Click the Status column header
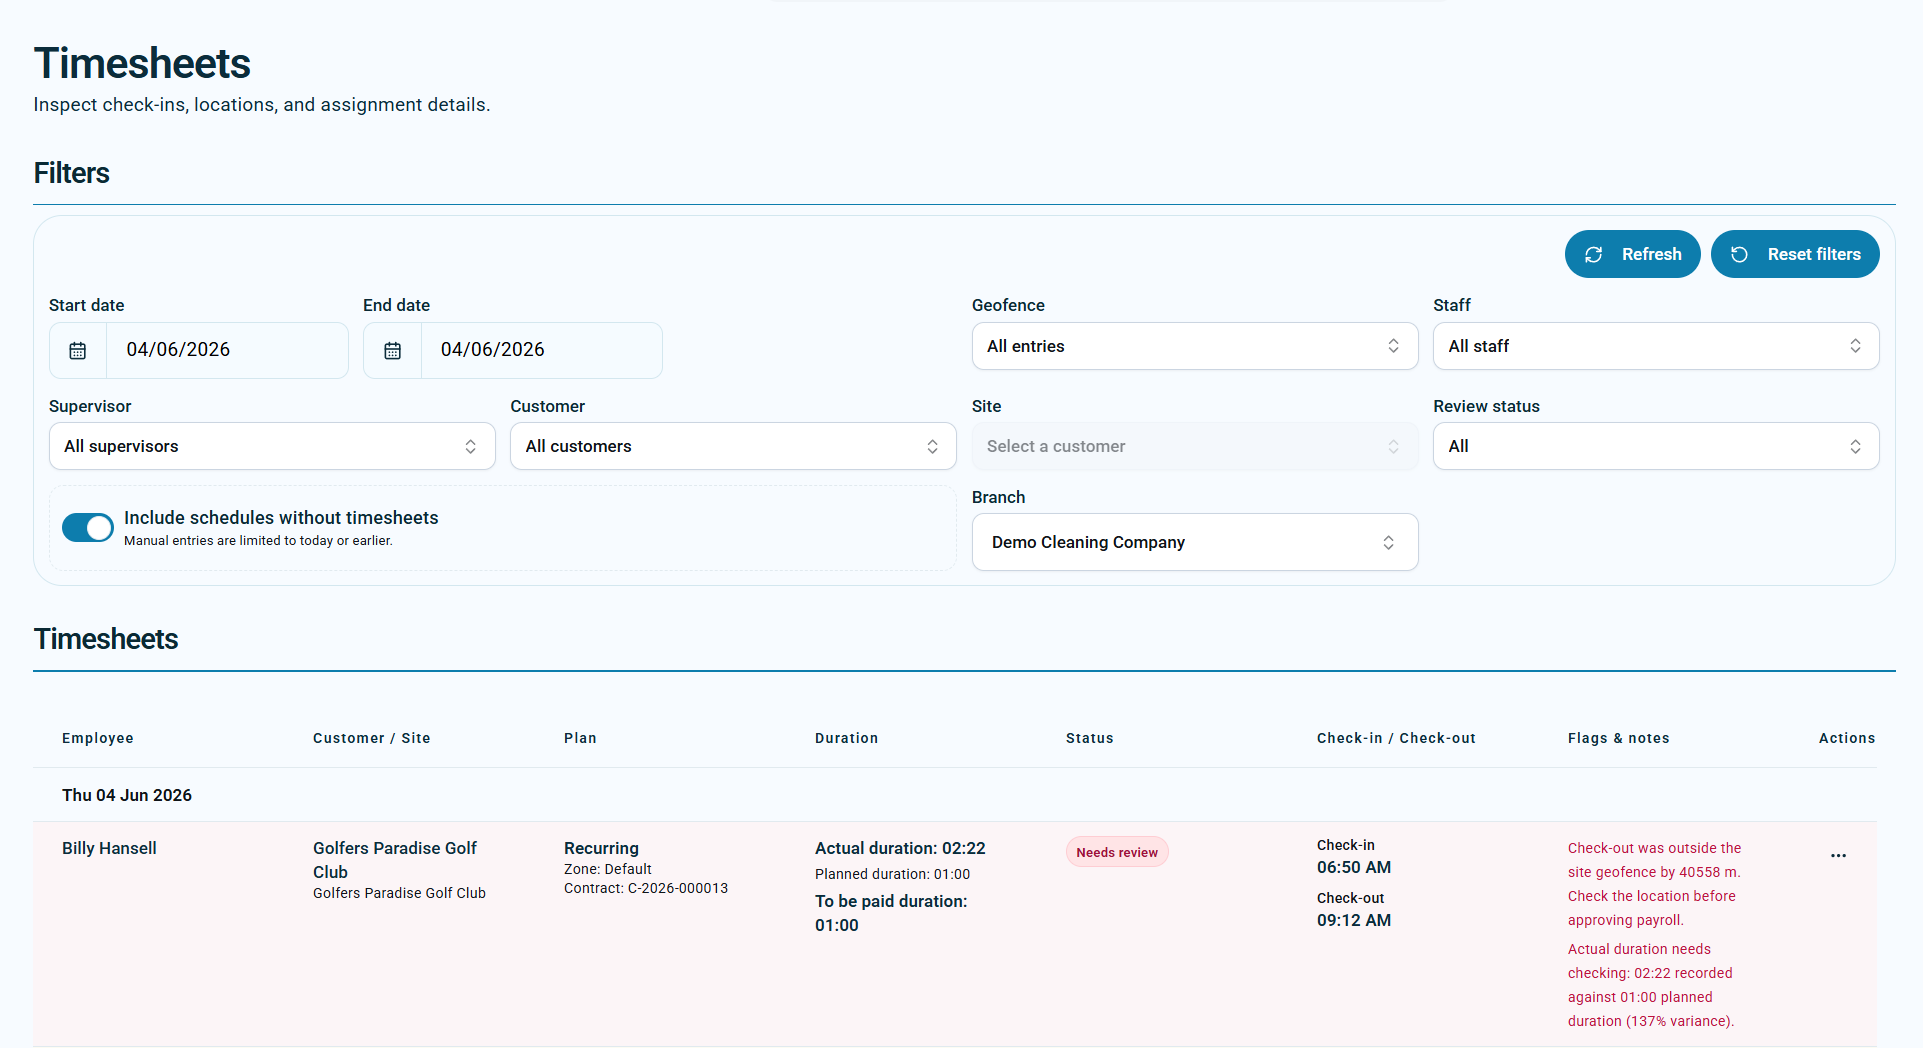The height and width of the screenshot is (1048, 1923). pyautogui.click(x=1090, y=738)
